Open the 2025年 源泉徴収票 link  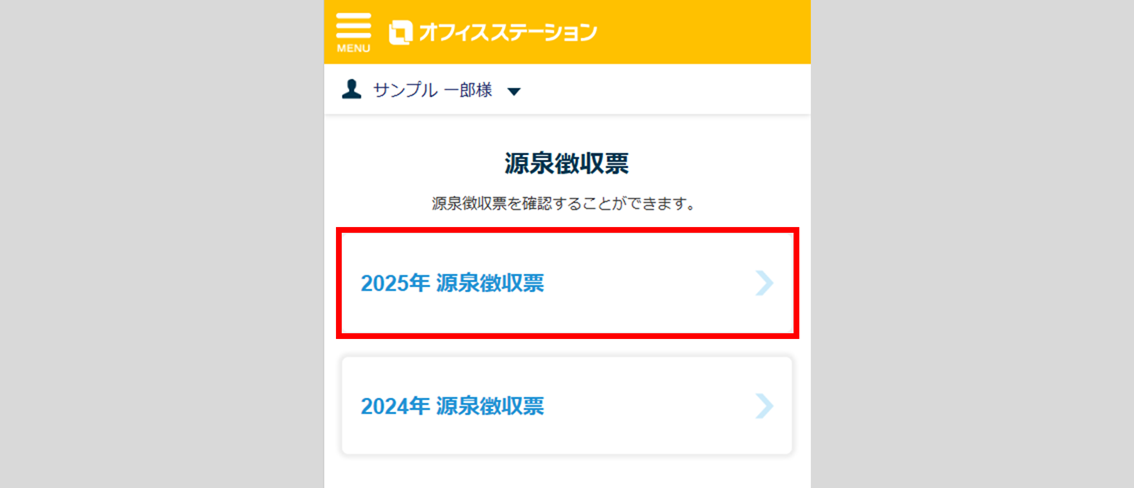tap(452, 284)
